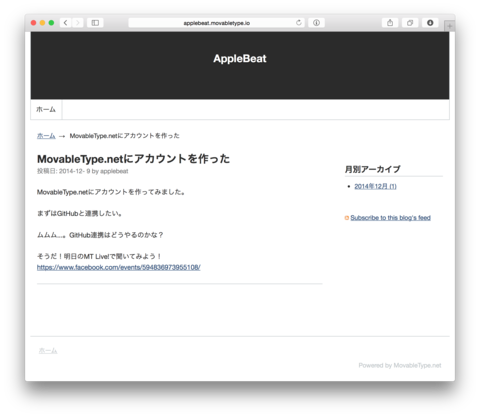Open the facebook.com events link
The width and height of the screenshot is (480, 417).
pos(118,267)
